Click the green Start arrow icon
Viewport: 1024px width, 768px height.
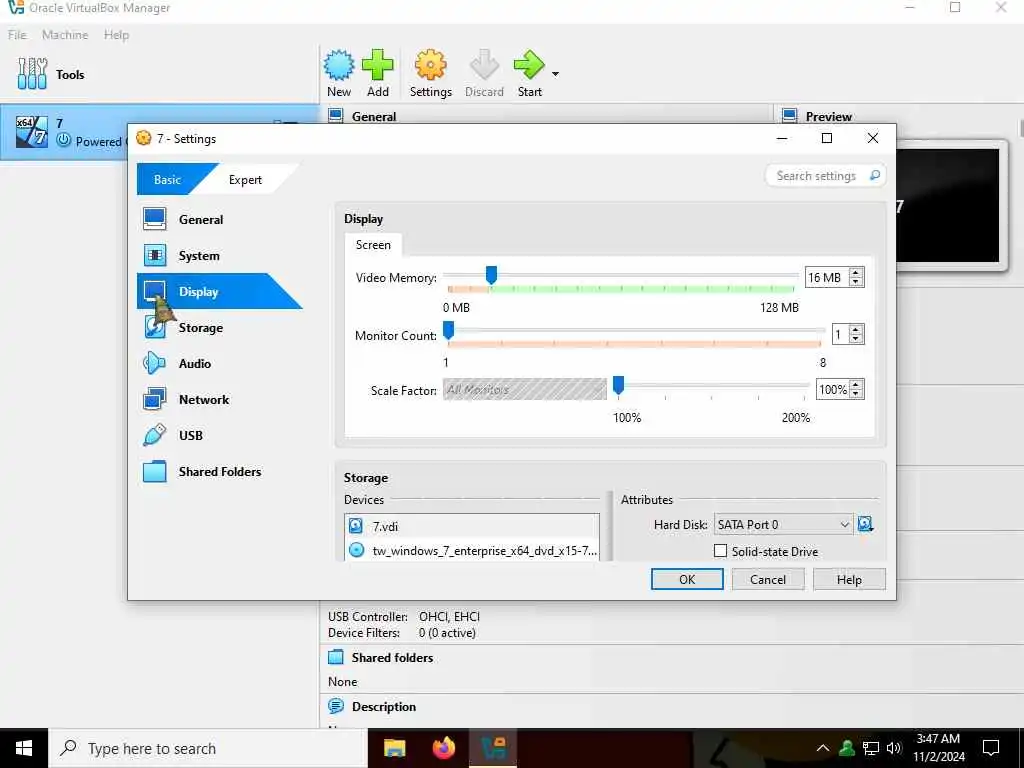(529, 65)
